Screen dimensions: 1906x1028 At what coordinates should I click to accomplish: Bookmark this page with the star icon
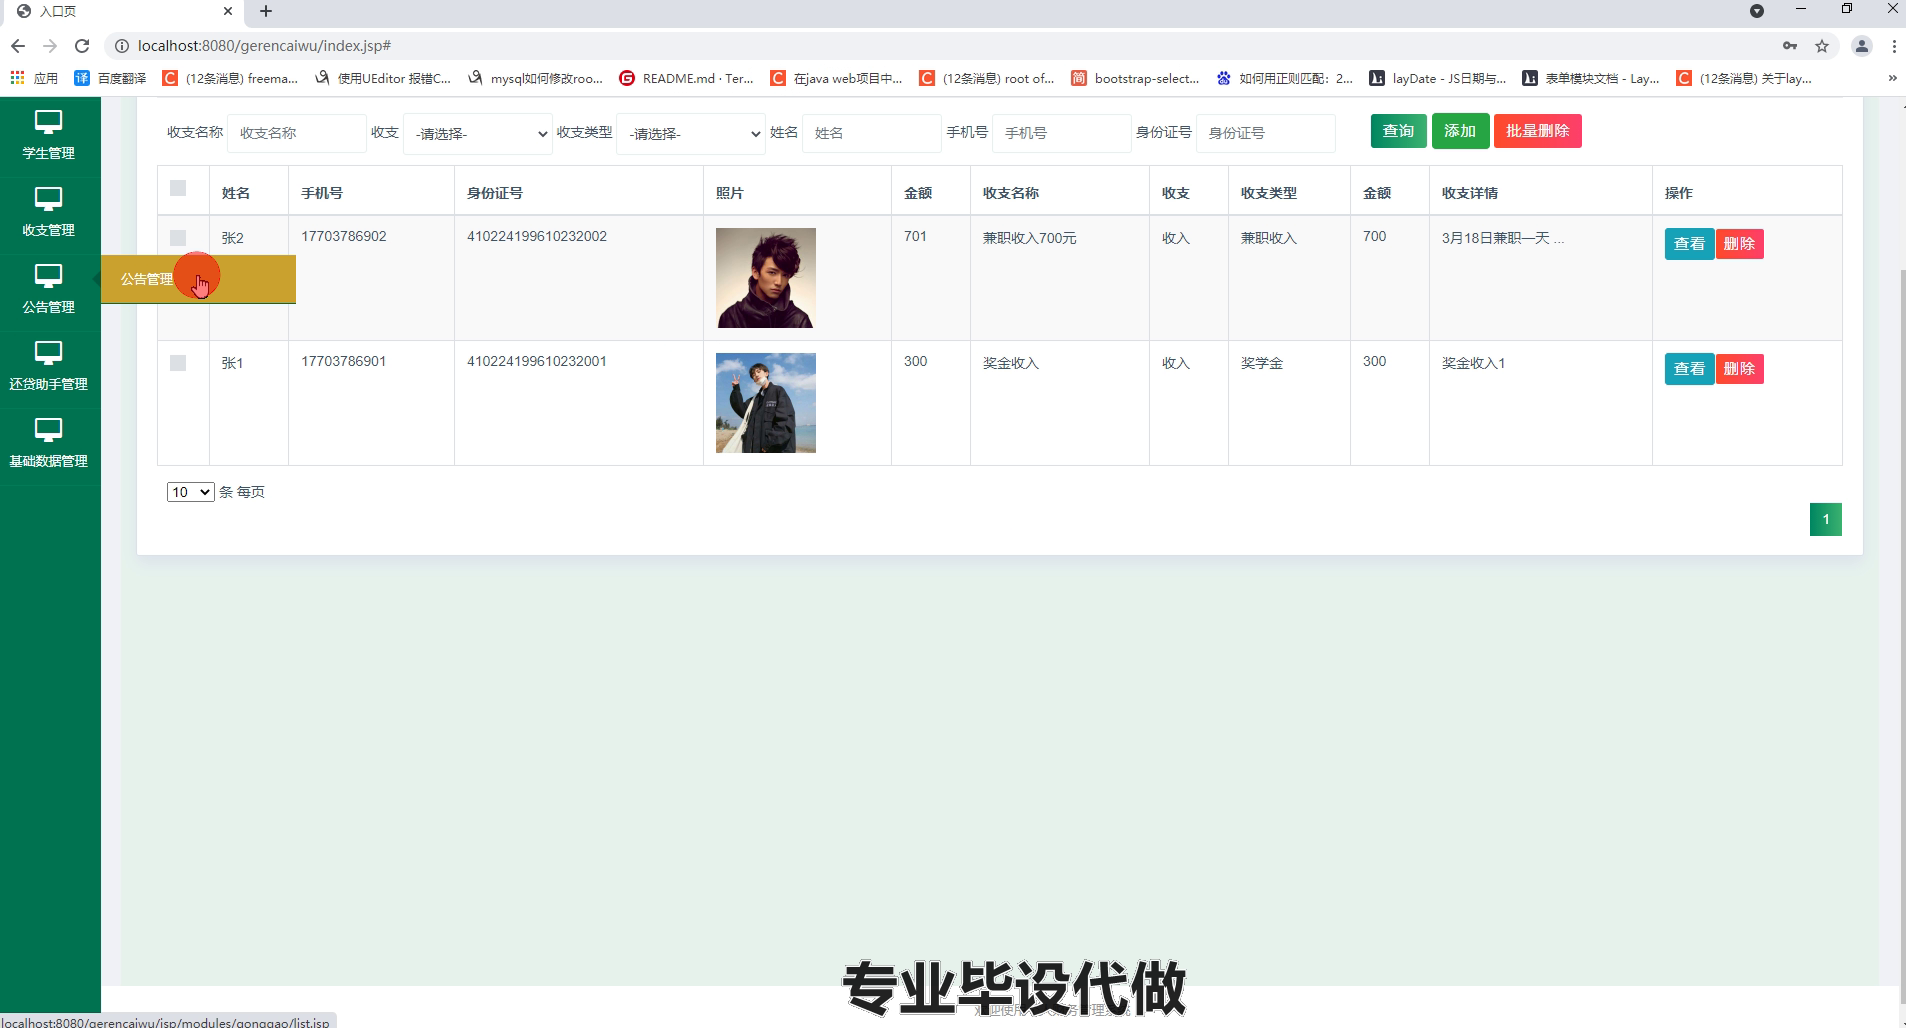click(x=1822, y=46)
